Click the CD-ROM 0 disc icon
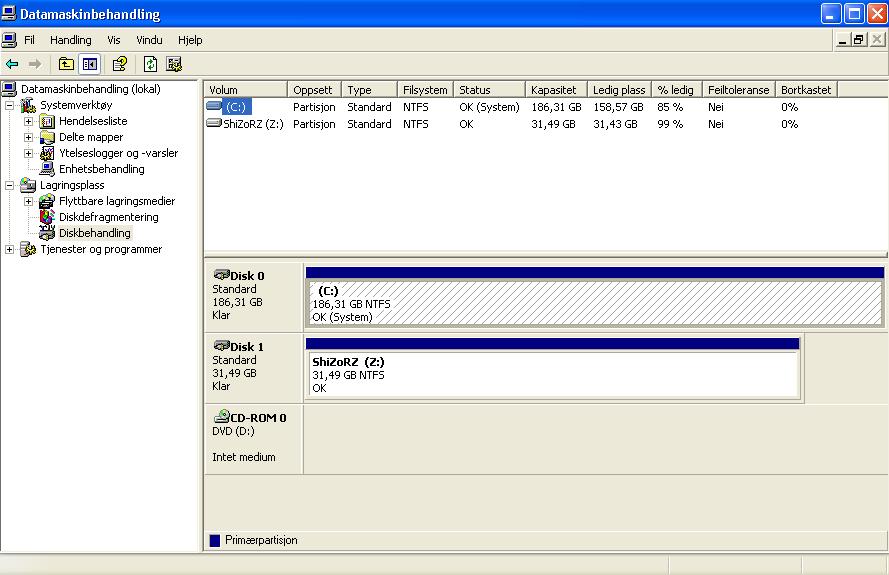 point(221,417)
